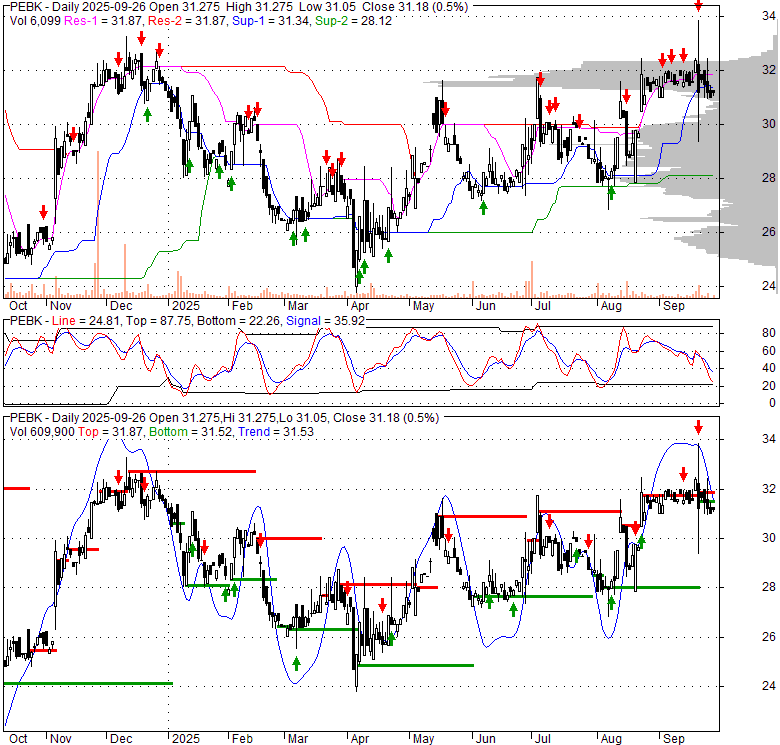Click price level 32 on the bottom chart axis
The width and height of the screenshot is (780, 745).
tap(769, 489)
